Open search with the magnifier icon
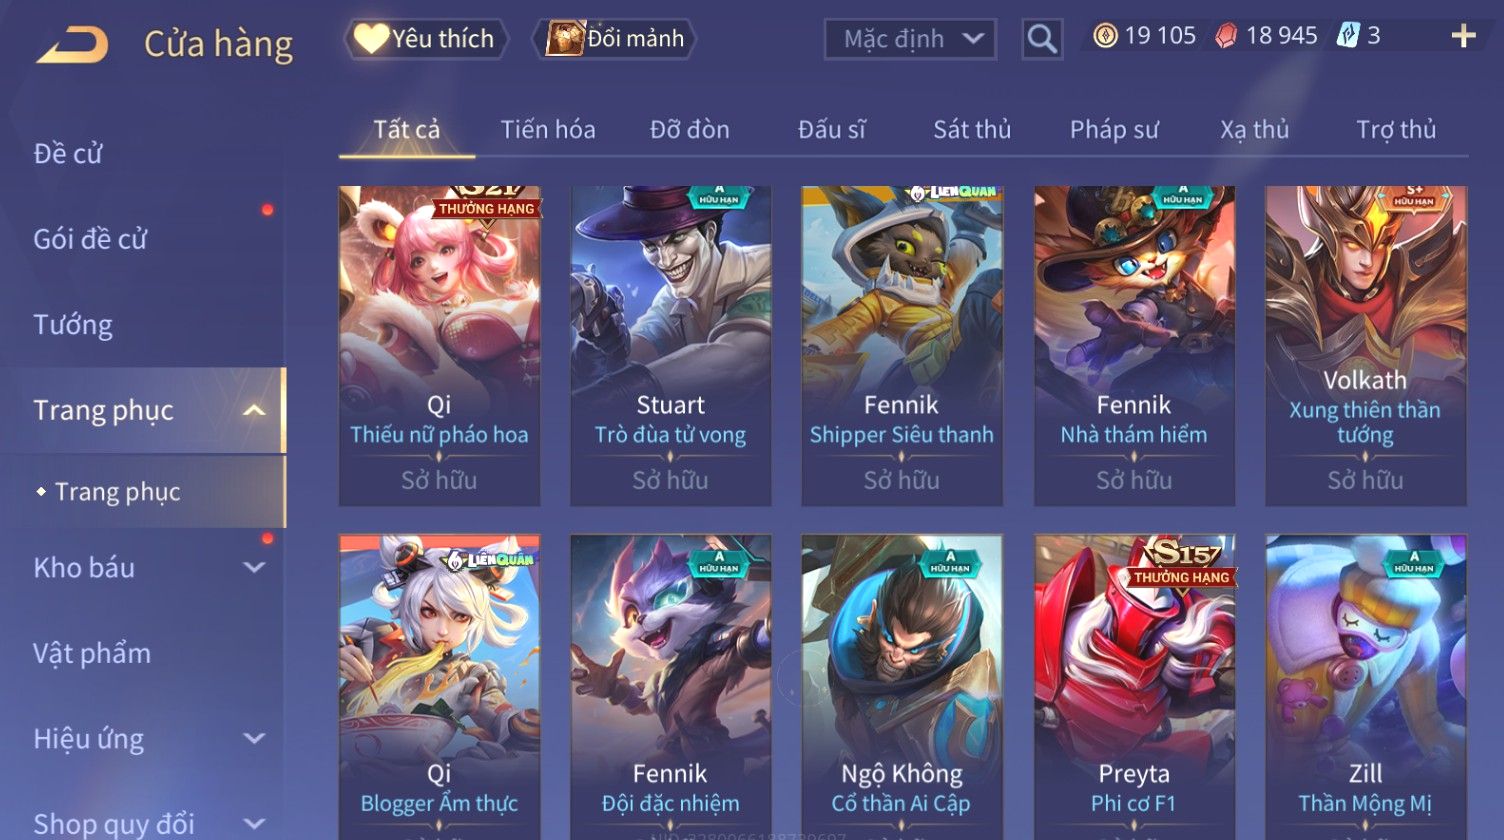Screen dimensions: 1504x840 pyautogui.click(x=1042, y=39)
